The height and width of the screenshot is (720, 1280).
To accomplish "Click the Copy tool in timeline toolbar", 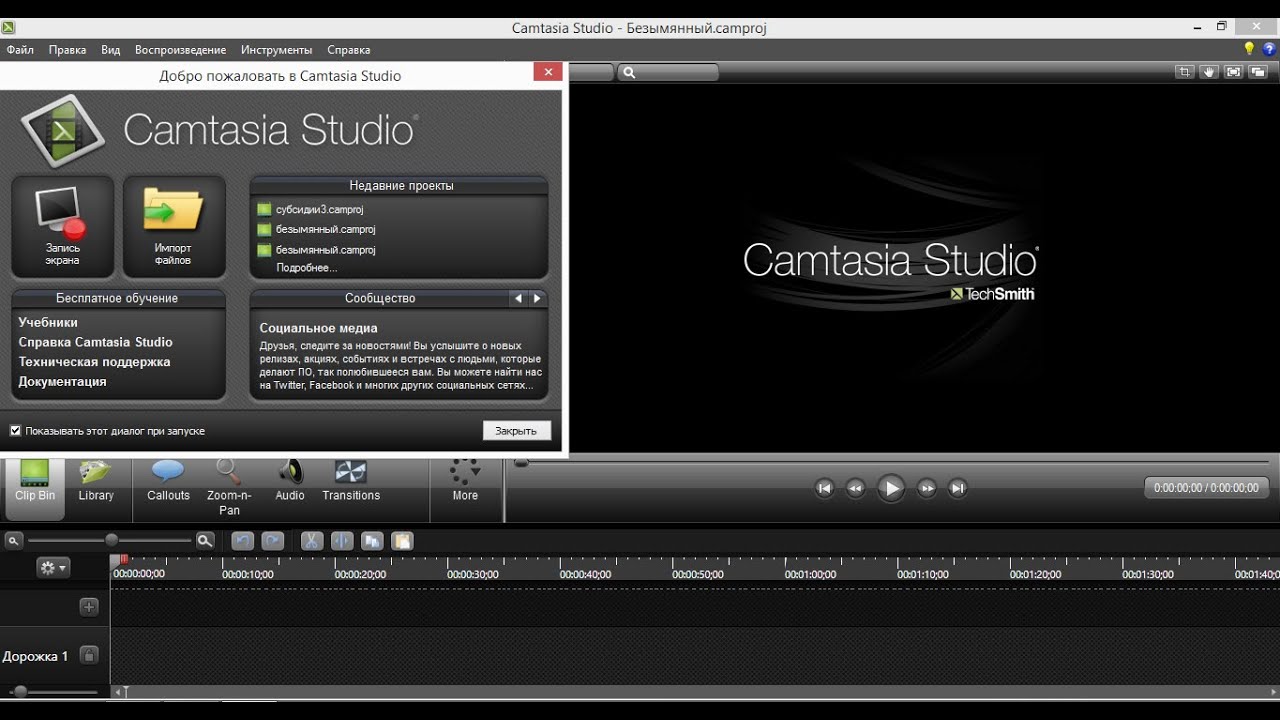I will (x=372, y=541).
